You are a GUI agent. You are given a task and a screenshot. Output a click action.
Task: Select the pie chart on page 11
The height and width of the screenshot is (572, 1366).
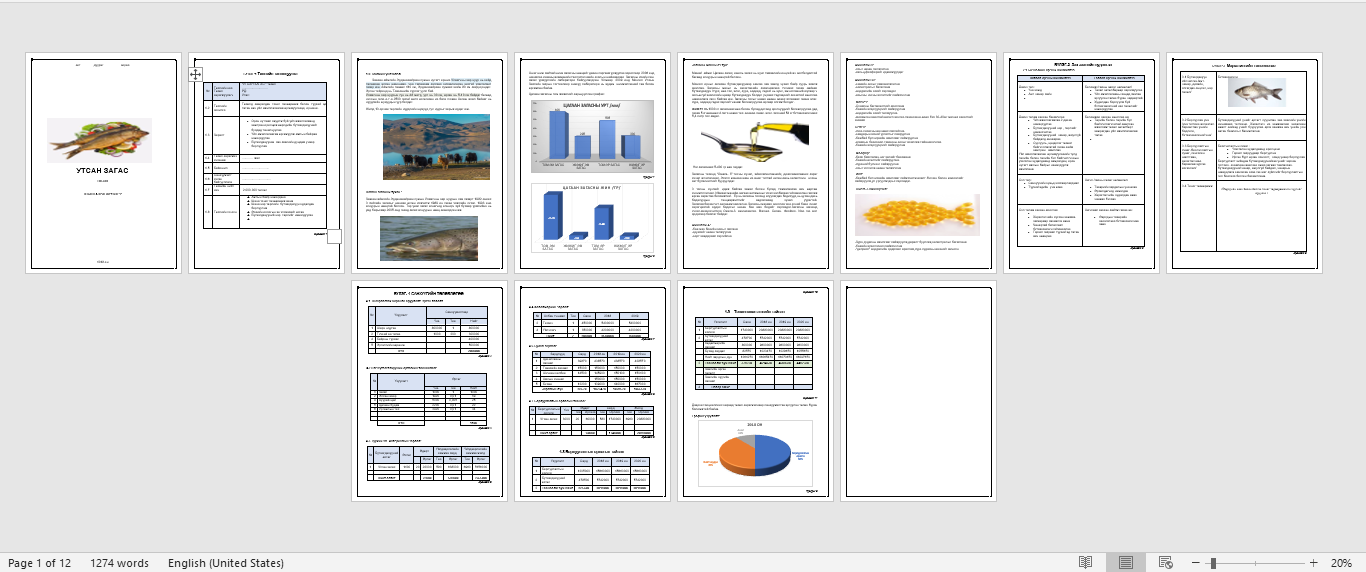[x=755, y=455]
